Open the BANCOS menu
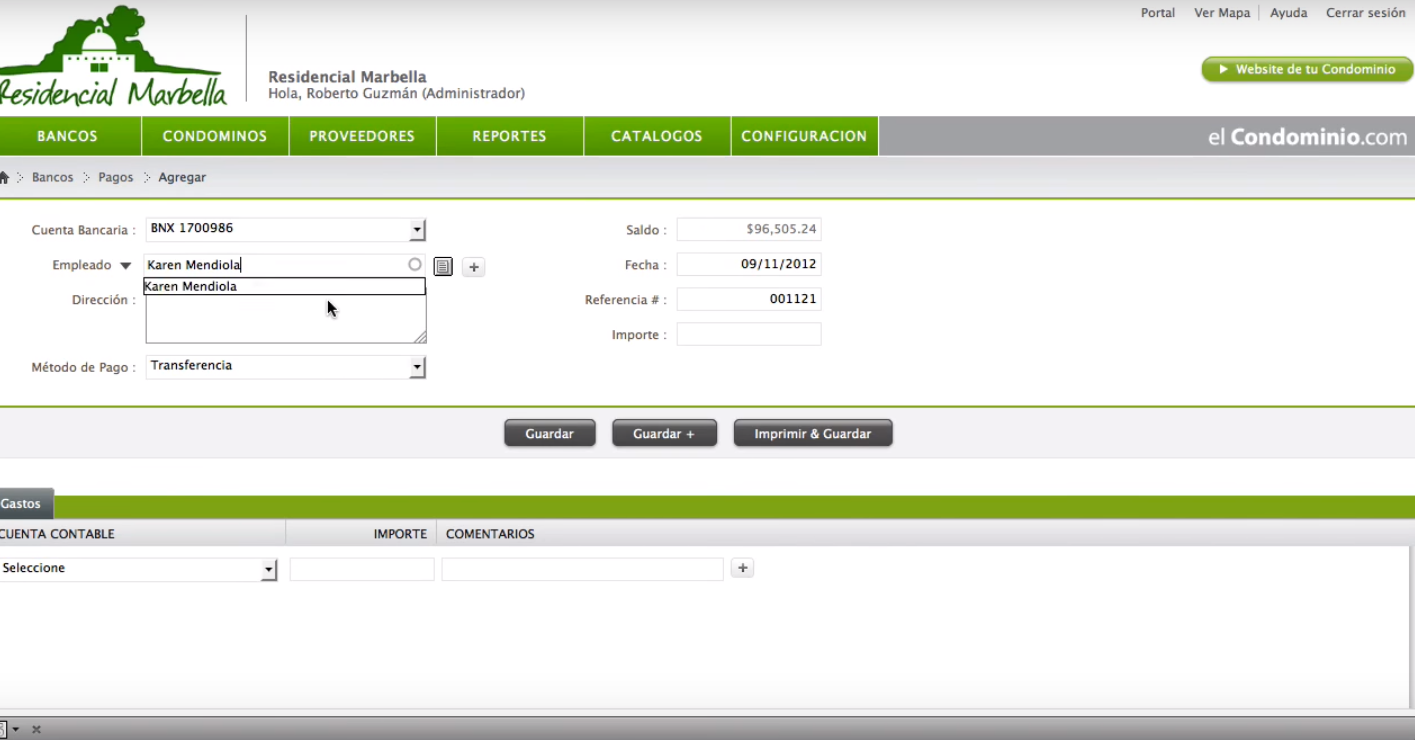1415x740 pixels. [x=68, y=136]
